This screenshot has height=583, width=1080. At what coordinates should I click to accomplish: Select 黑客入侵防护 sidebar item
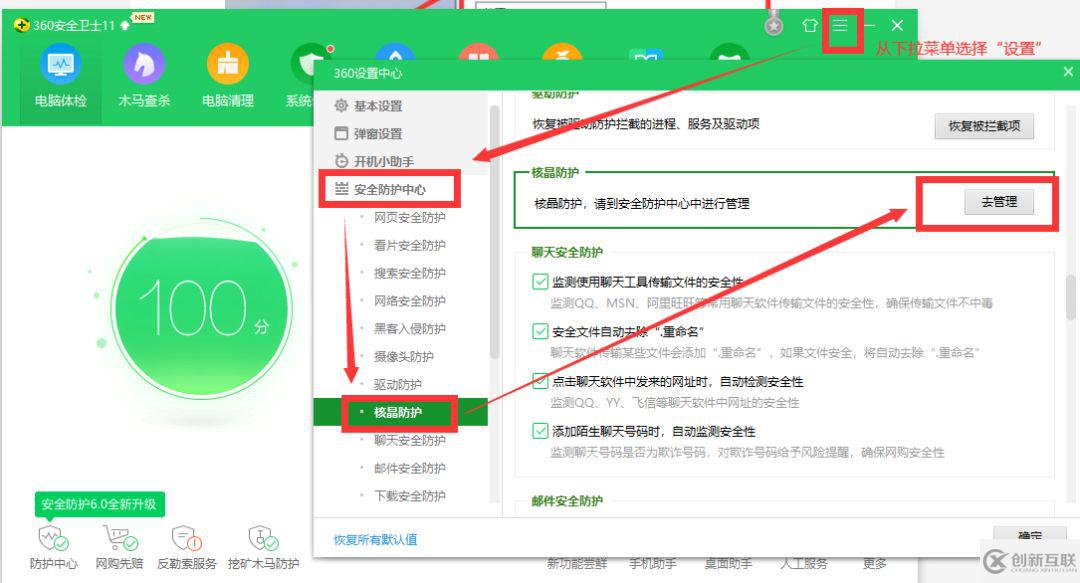(x=409, y=329)
